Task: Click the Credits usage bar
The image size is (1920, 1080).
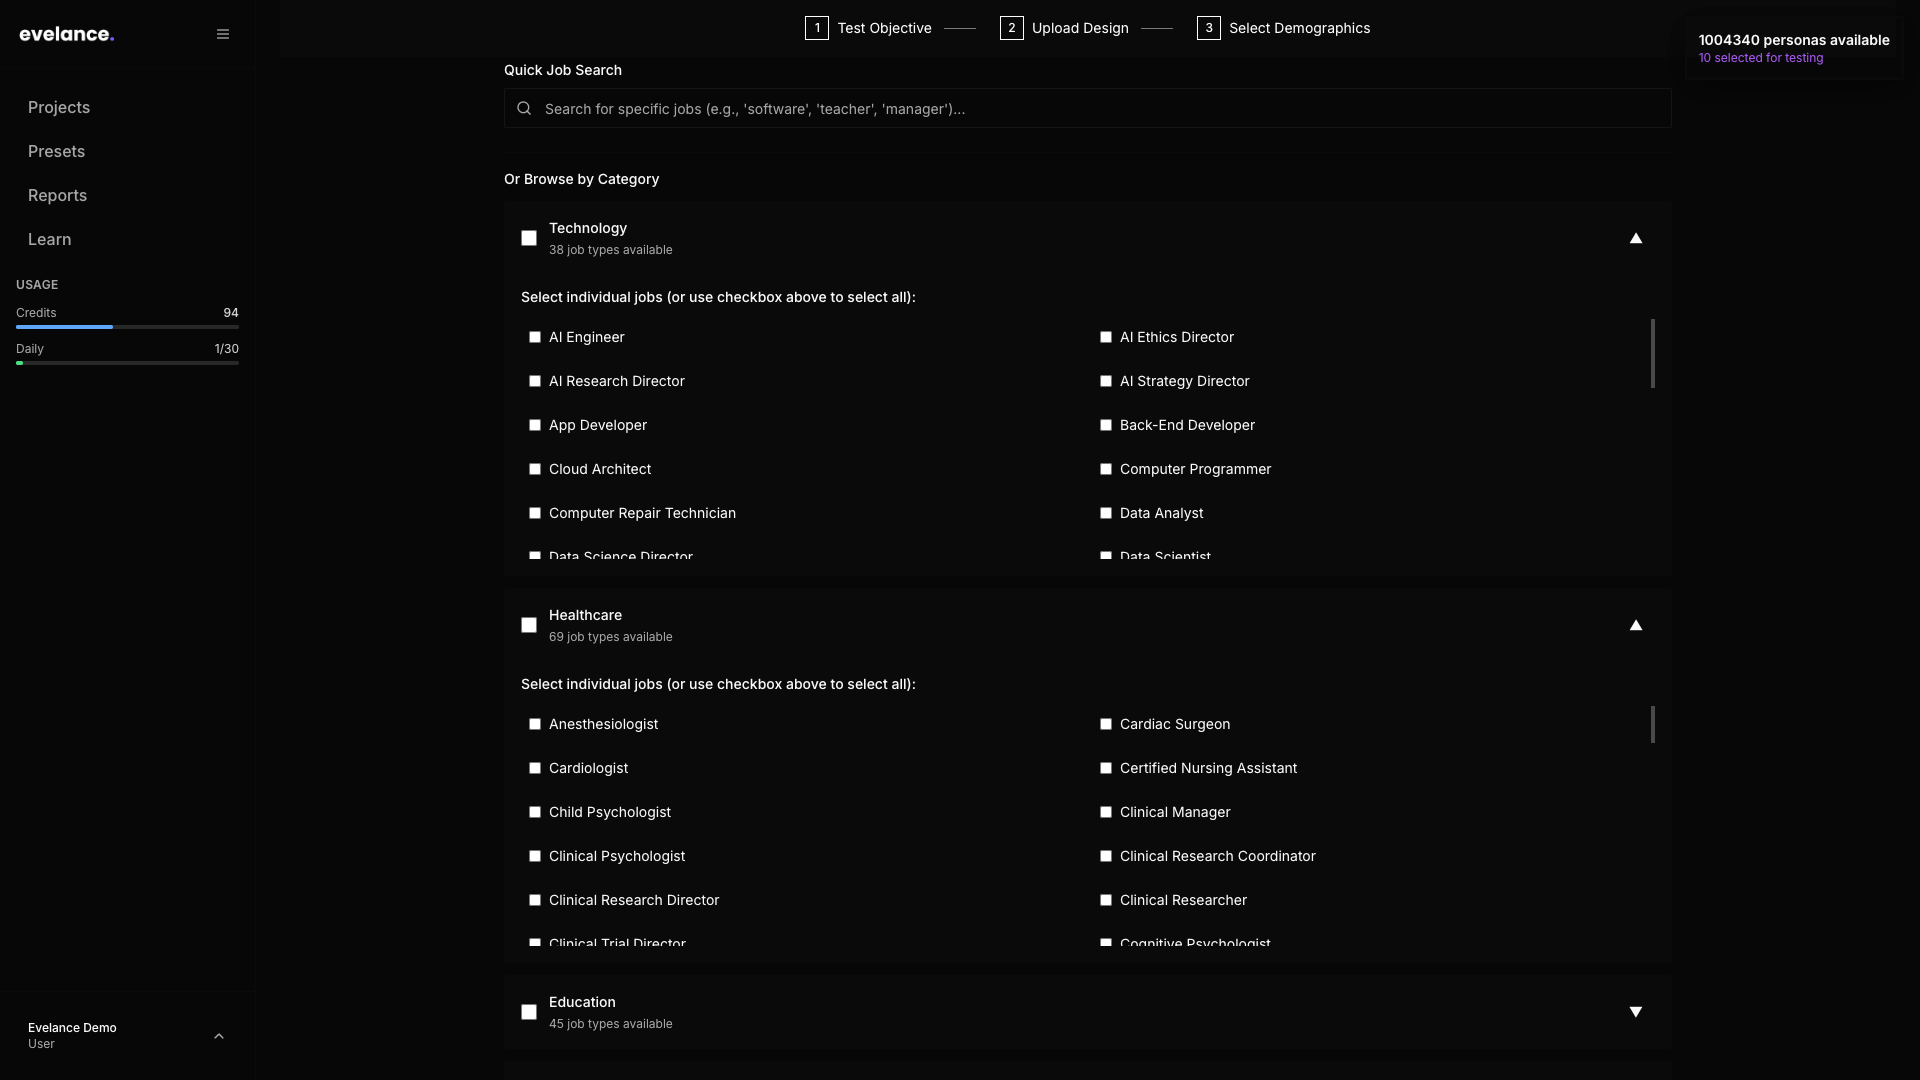Action: [127, 327]
